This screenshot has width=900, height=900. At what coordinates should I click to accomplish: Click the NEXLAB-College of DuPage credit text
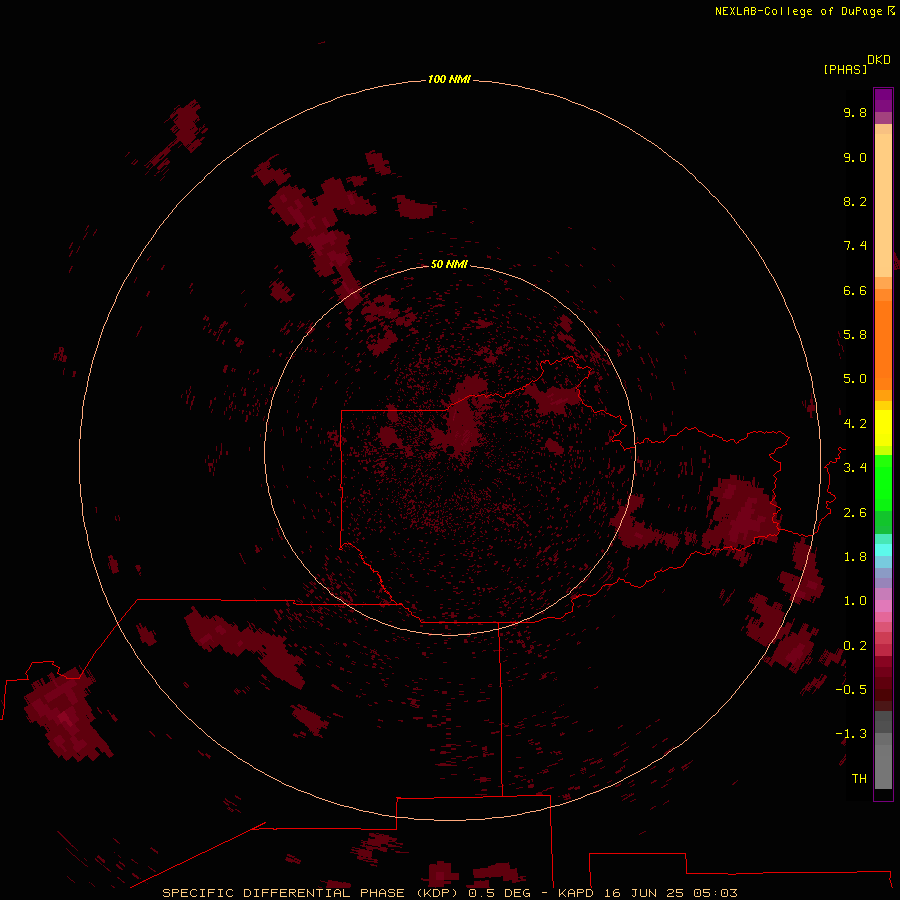[x=798, y=11]
